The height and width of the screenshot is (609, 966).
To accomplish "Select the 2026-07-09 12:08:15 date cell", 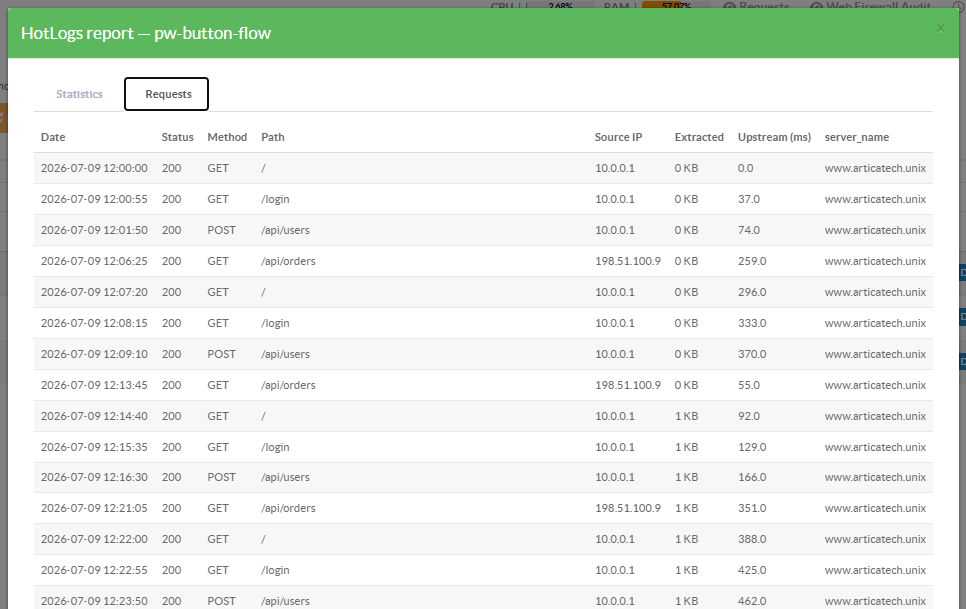I will pyautogui.click(x=94, y=323).
